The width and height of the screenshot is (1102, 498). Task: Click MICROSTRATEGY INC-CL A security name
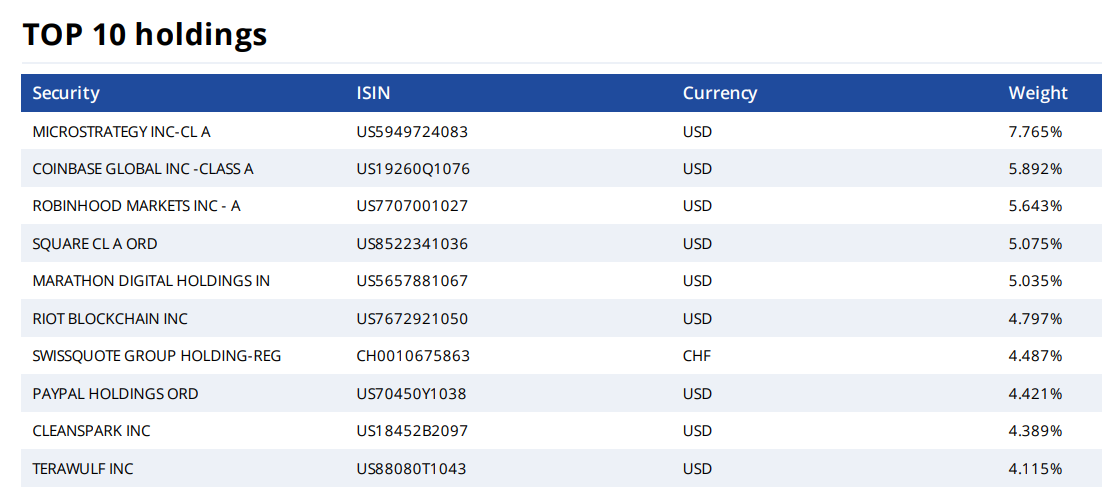click(x=121, y=131)
